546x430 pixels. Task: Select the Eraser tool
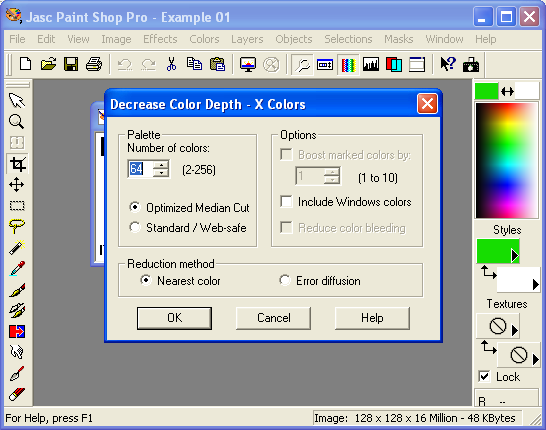[x=17, y=394]
